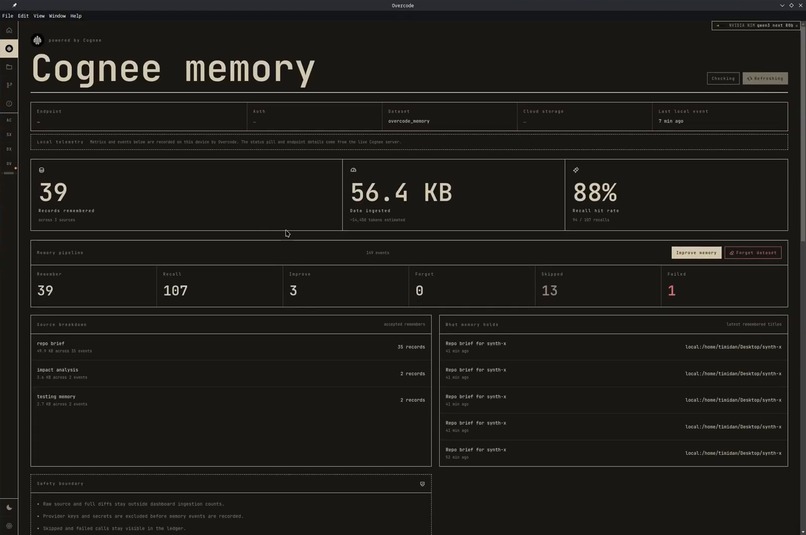Viewport: 806px width, 535px height.
Task: Click the clock history icon in sidebar
Action: click(x=9, y=104)
